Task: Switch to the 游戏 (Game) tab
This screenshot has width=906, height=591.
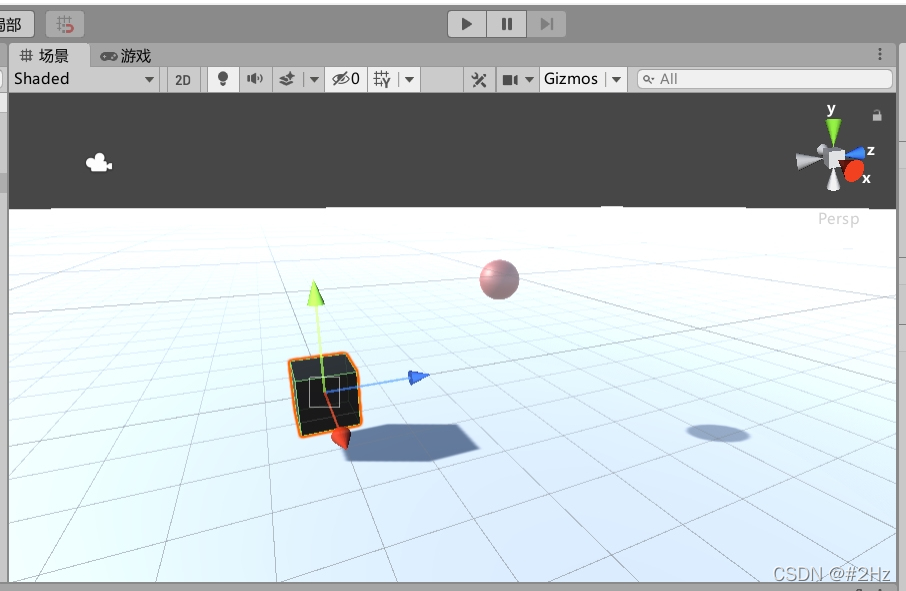Action: click(x=125, y=56)
